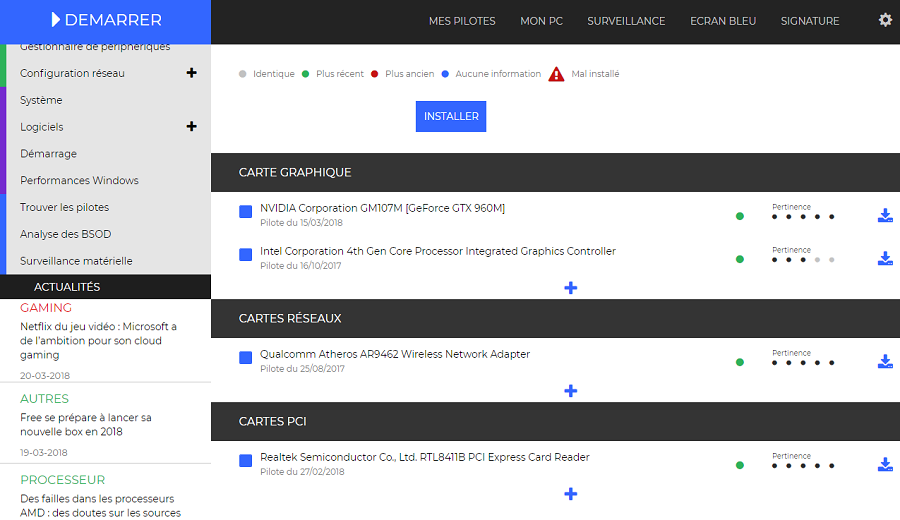
Task: Click the red Plus ancien legend dot
Action: click(374, 74)
